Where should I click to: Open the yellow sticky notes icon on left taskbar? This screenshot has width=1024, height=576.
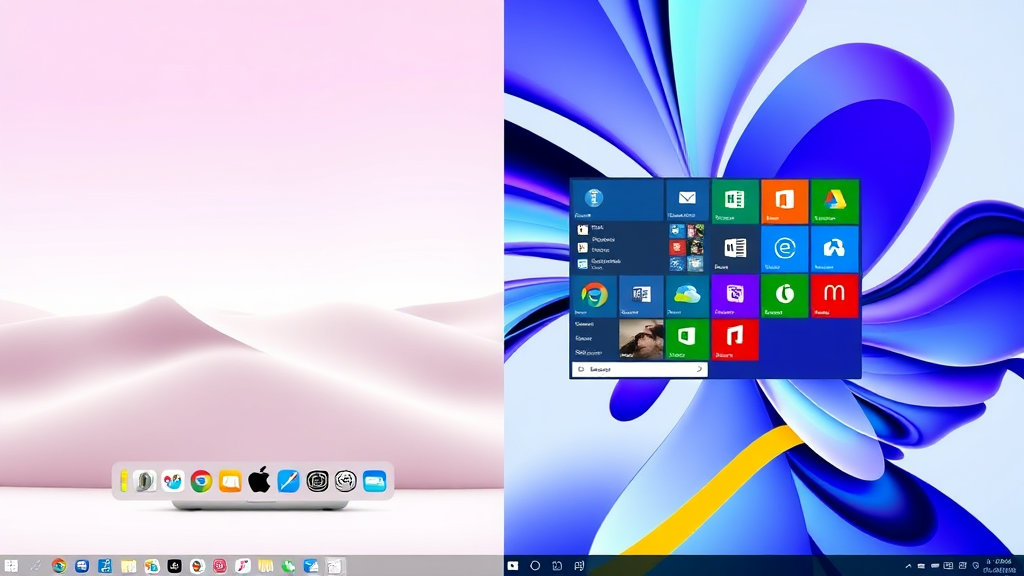click(x=129, y=566)
